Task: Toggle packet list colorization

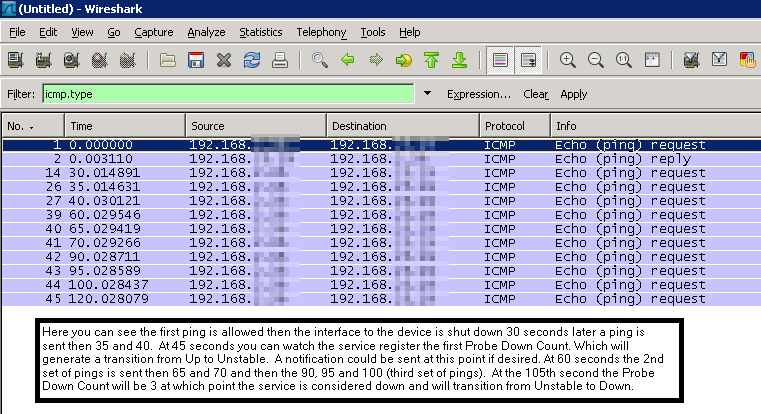Action: (500, 60)
